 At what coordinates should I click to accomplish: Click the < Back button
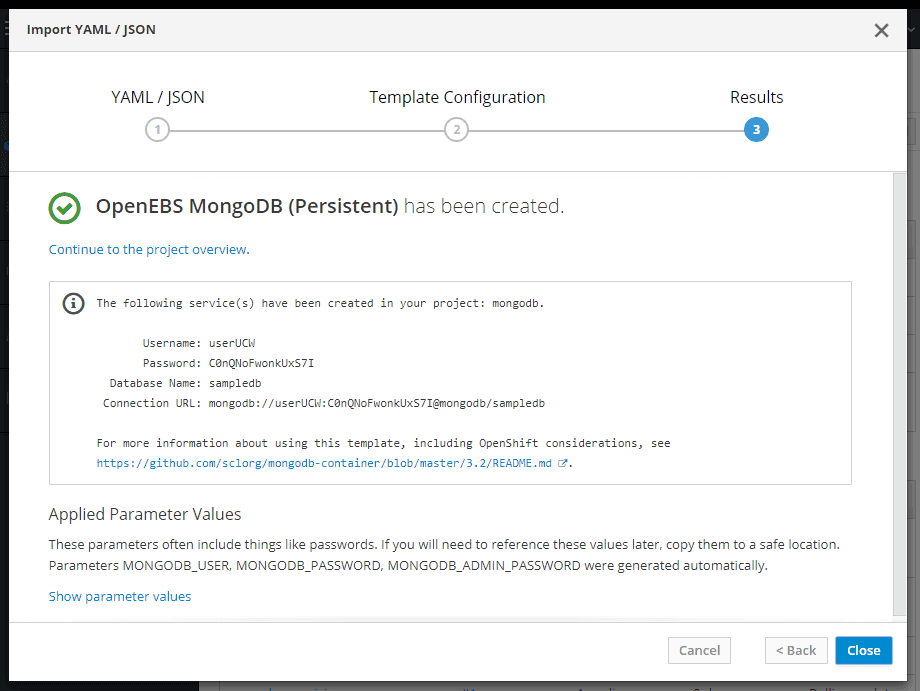click(x=796, y=651)
